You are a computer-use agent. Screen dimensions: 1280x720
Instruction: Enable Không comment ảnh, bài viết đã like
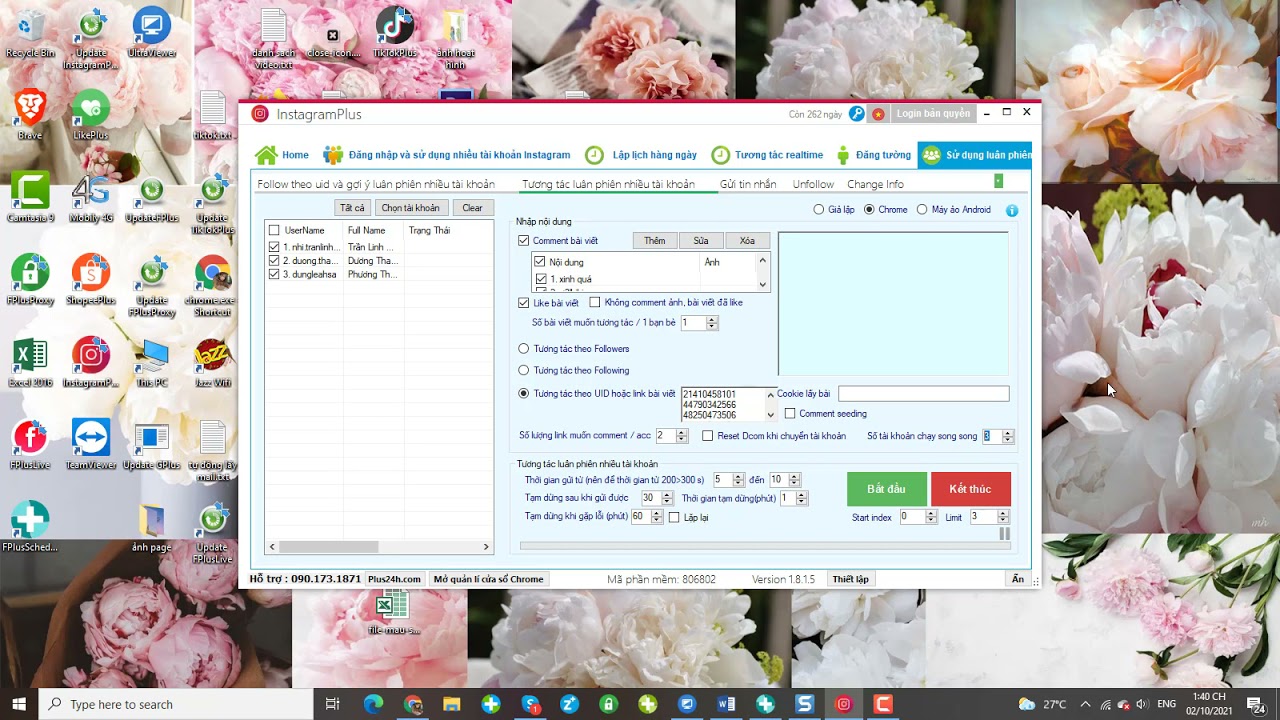pyautogui.click(x=595, y=302)
